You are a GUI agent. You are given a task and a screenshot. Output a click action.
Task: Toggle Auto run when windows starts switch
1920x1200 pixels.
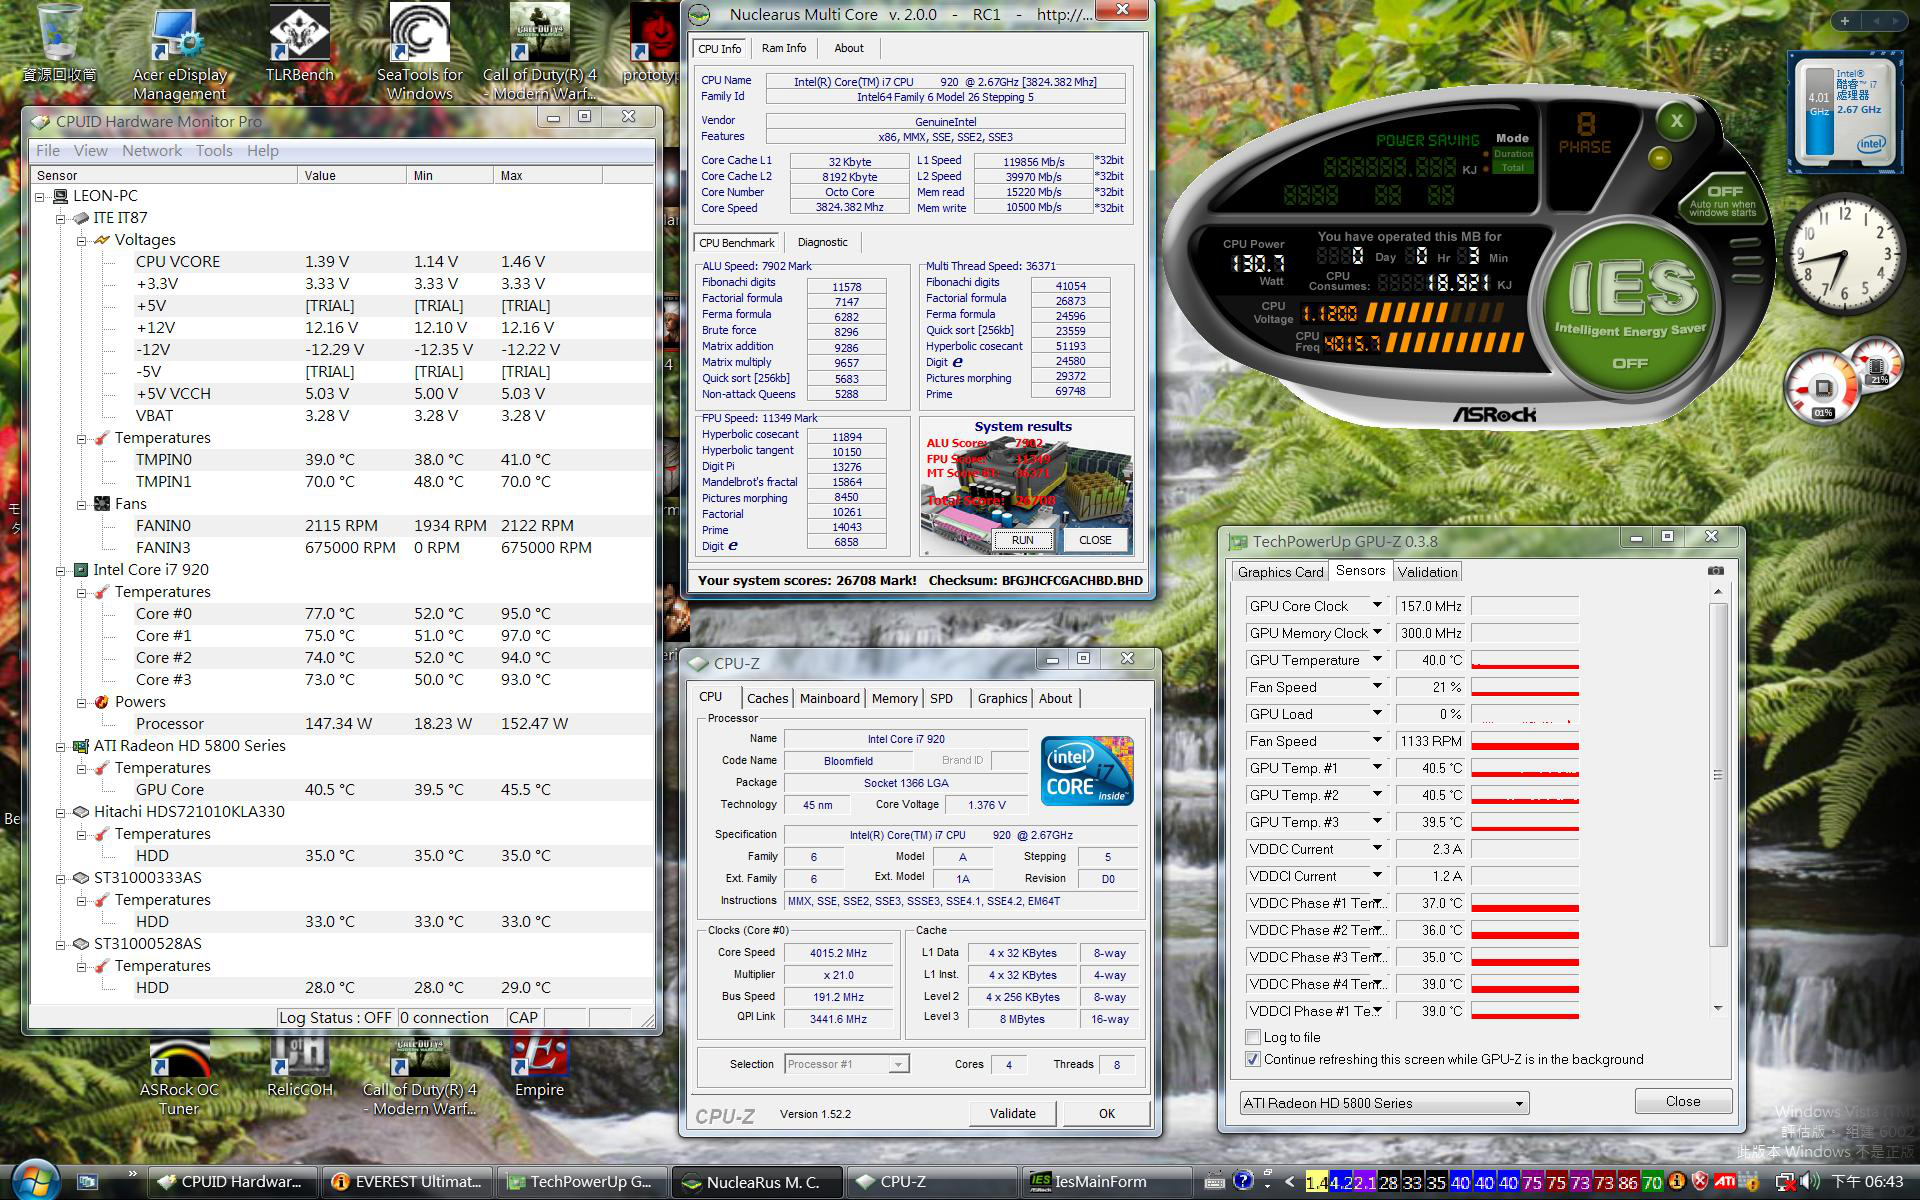click(1723, 200)
